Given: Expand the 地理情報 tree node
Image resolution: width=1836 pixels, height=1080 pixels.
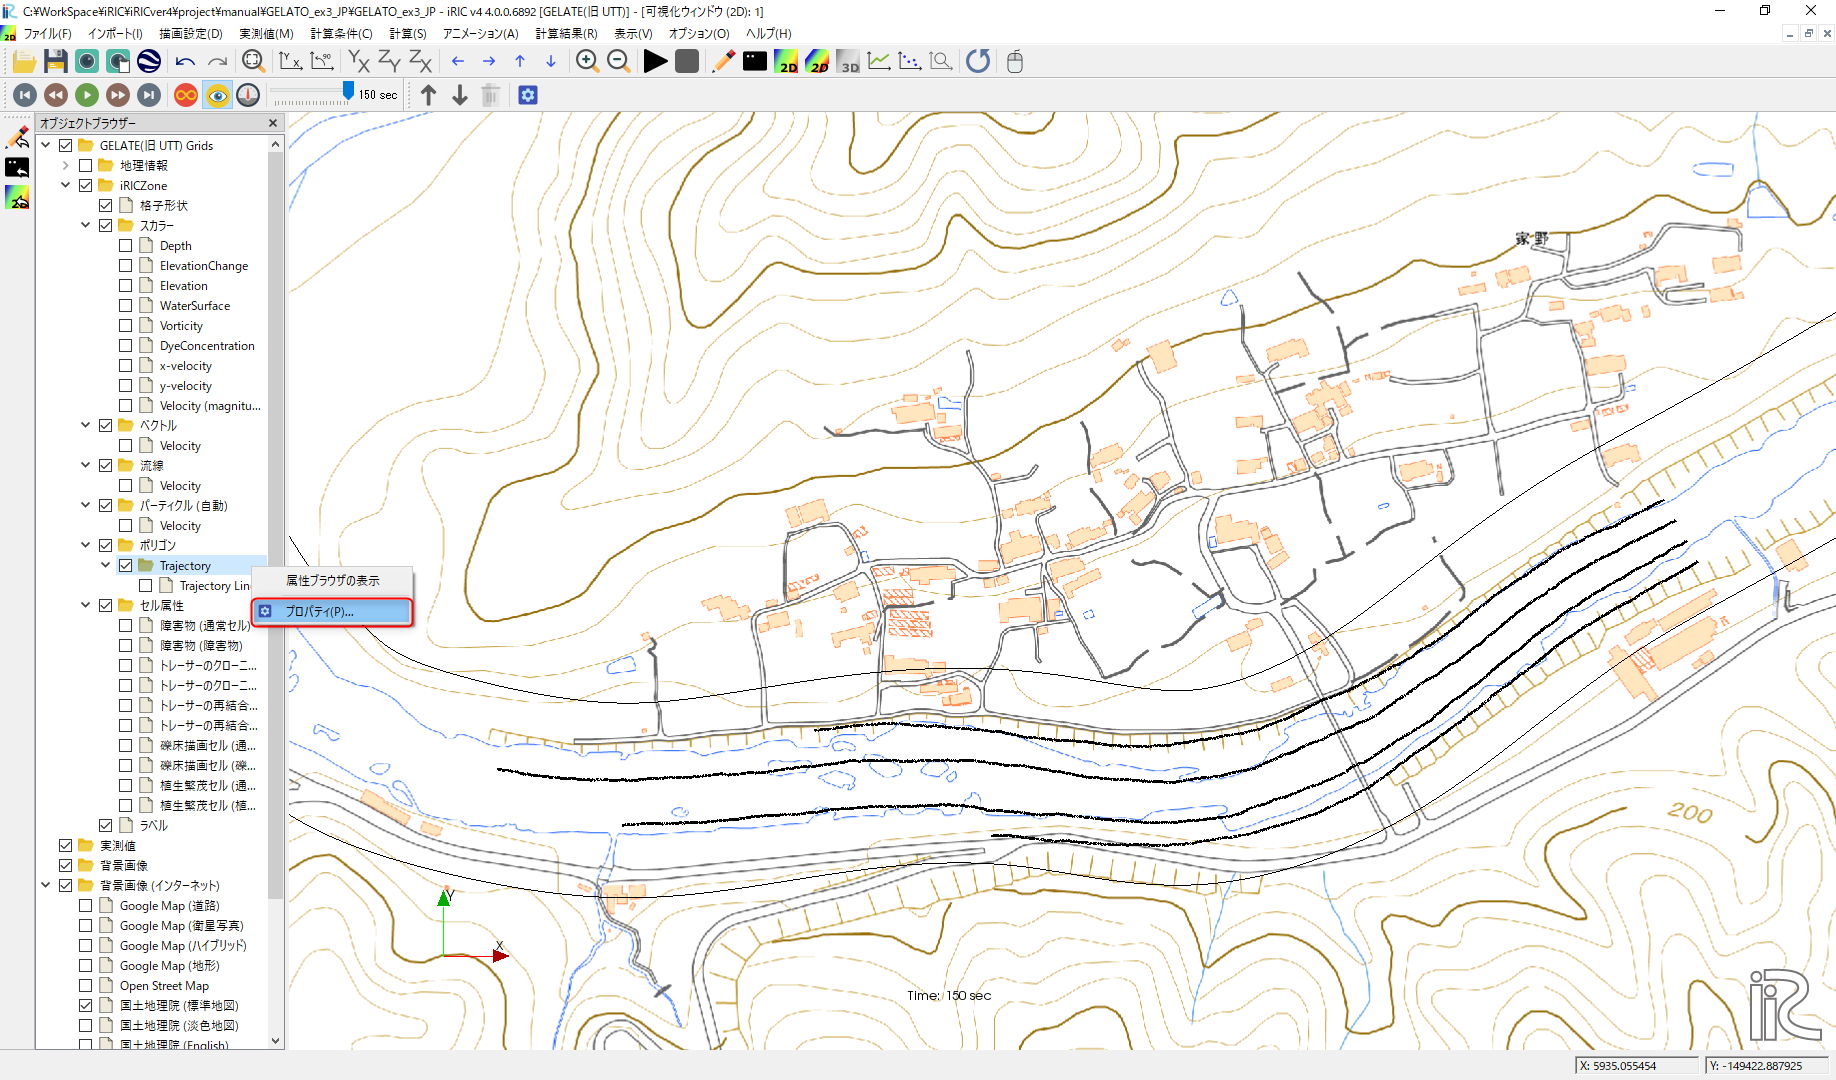Looking at the screenshot, I should (x=66, y=166).
